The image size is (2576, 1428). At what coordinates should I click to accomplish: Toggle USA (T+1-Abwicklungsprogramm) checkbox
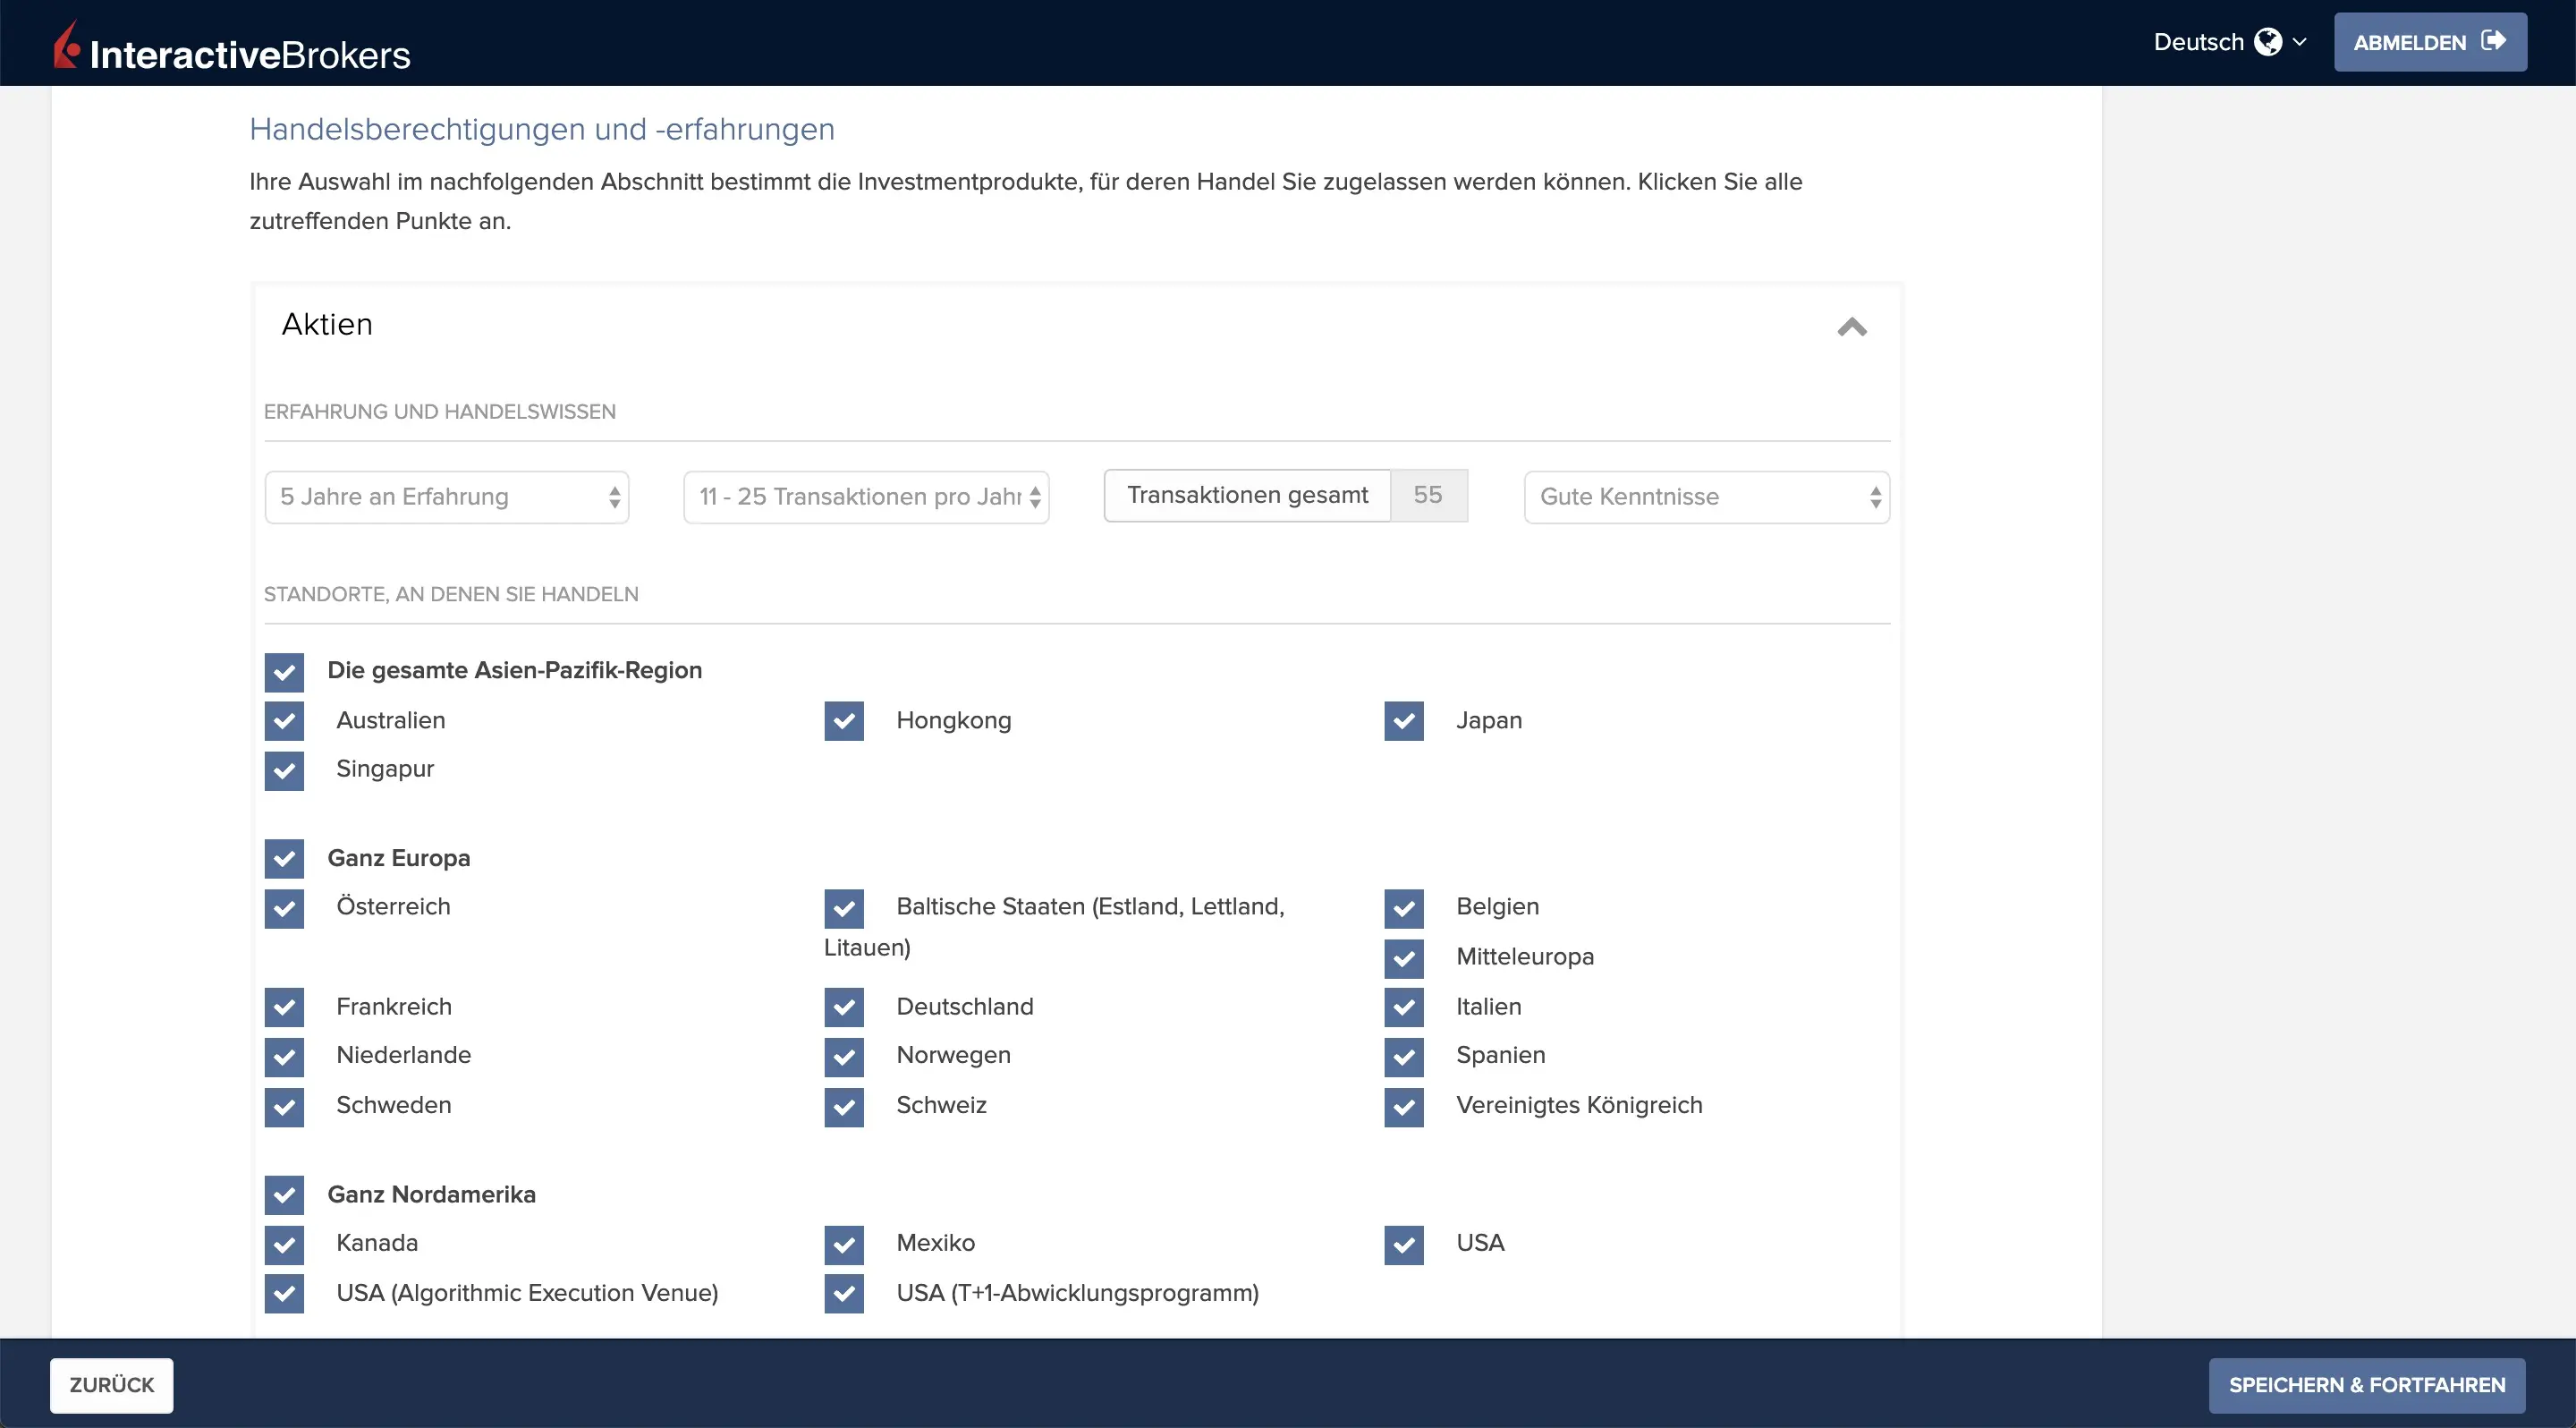(x=844, y=1294)
